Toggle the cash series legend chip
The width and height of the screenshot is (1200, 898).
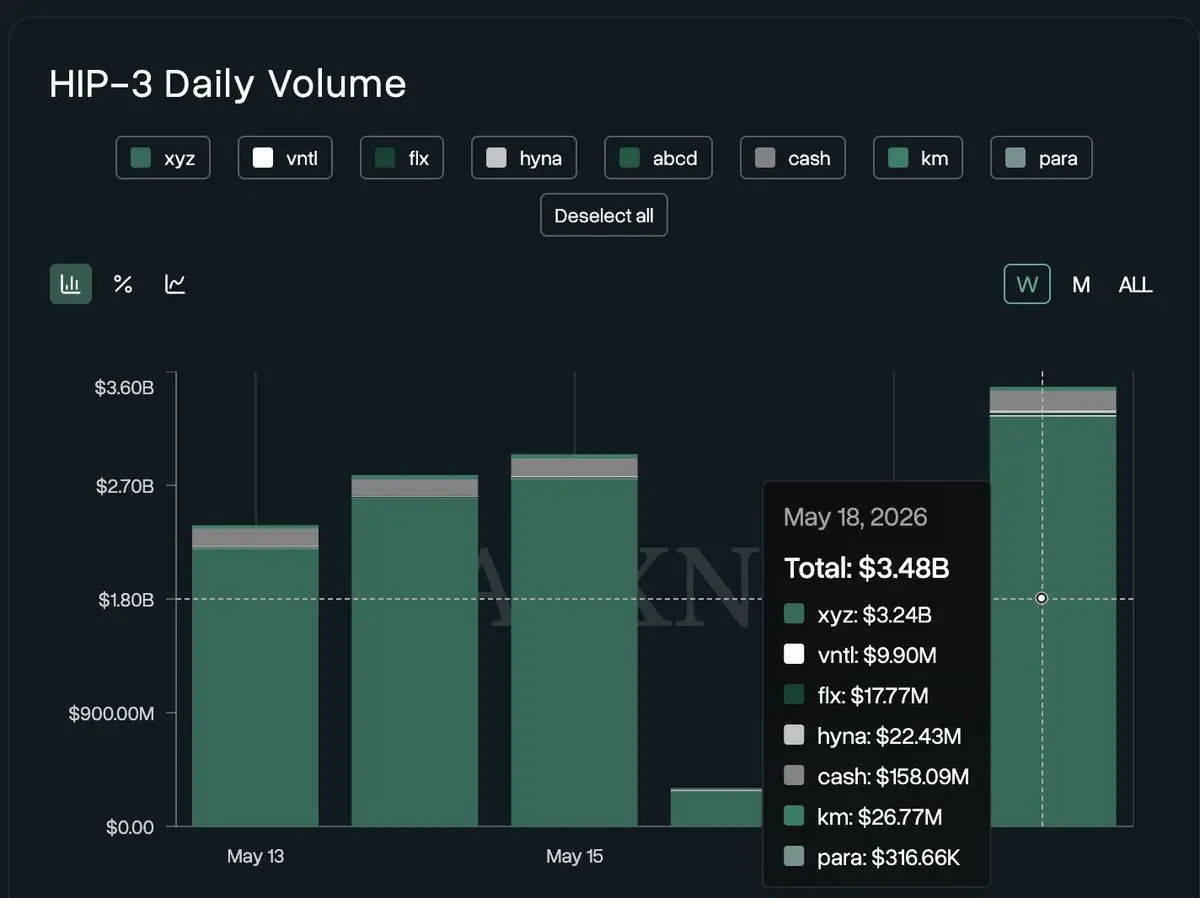793,158
